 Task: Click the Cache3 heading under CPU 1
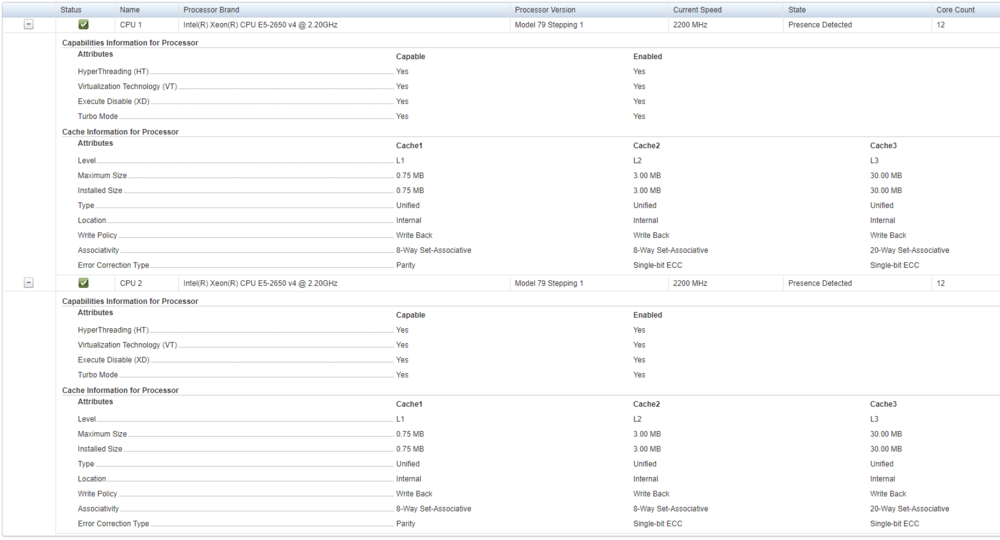(x=883, y=145)
